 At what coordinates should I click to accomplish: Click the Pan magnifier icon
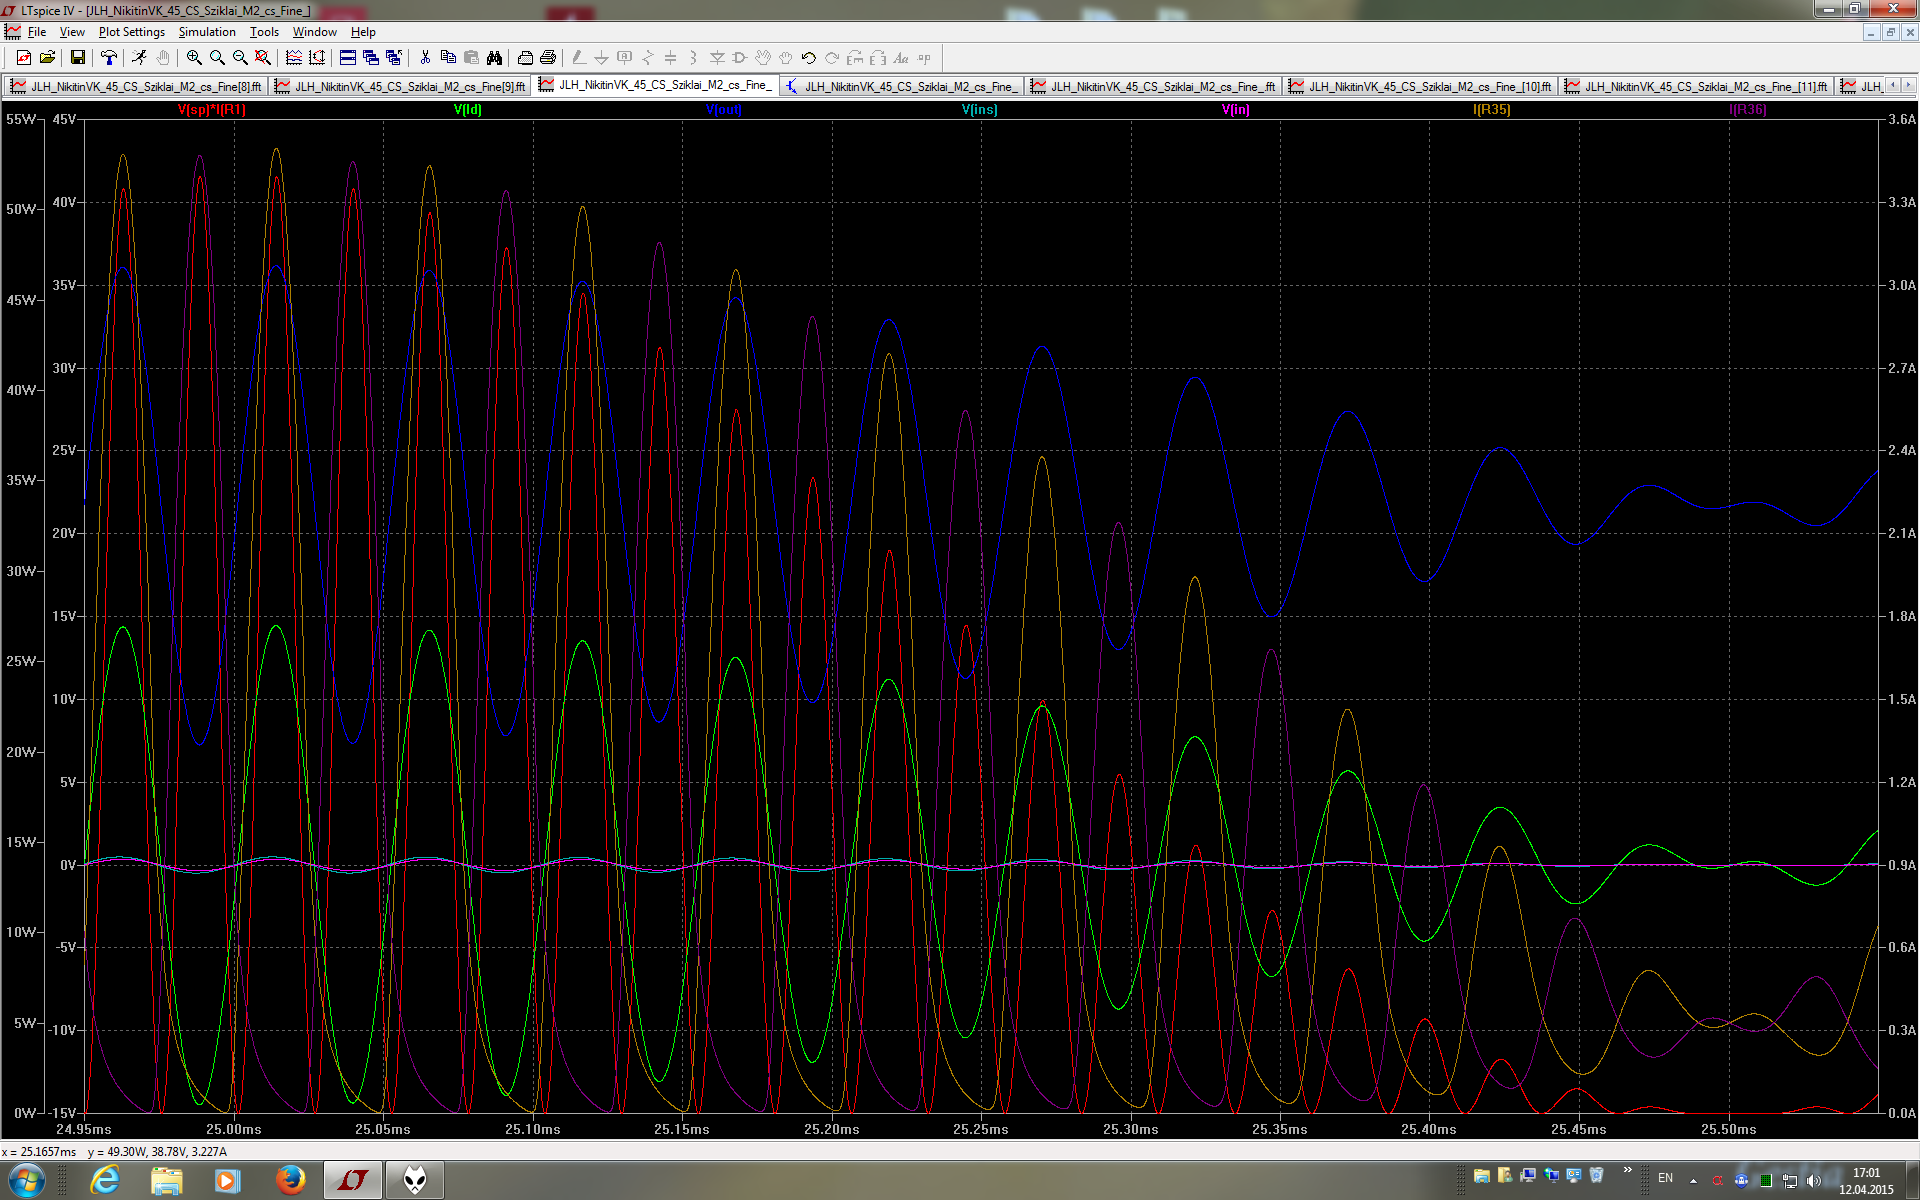point(217,58)
